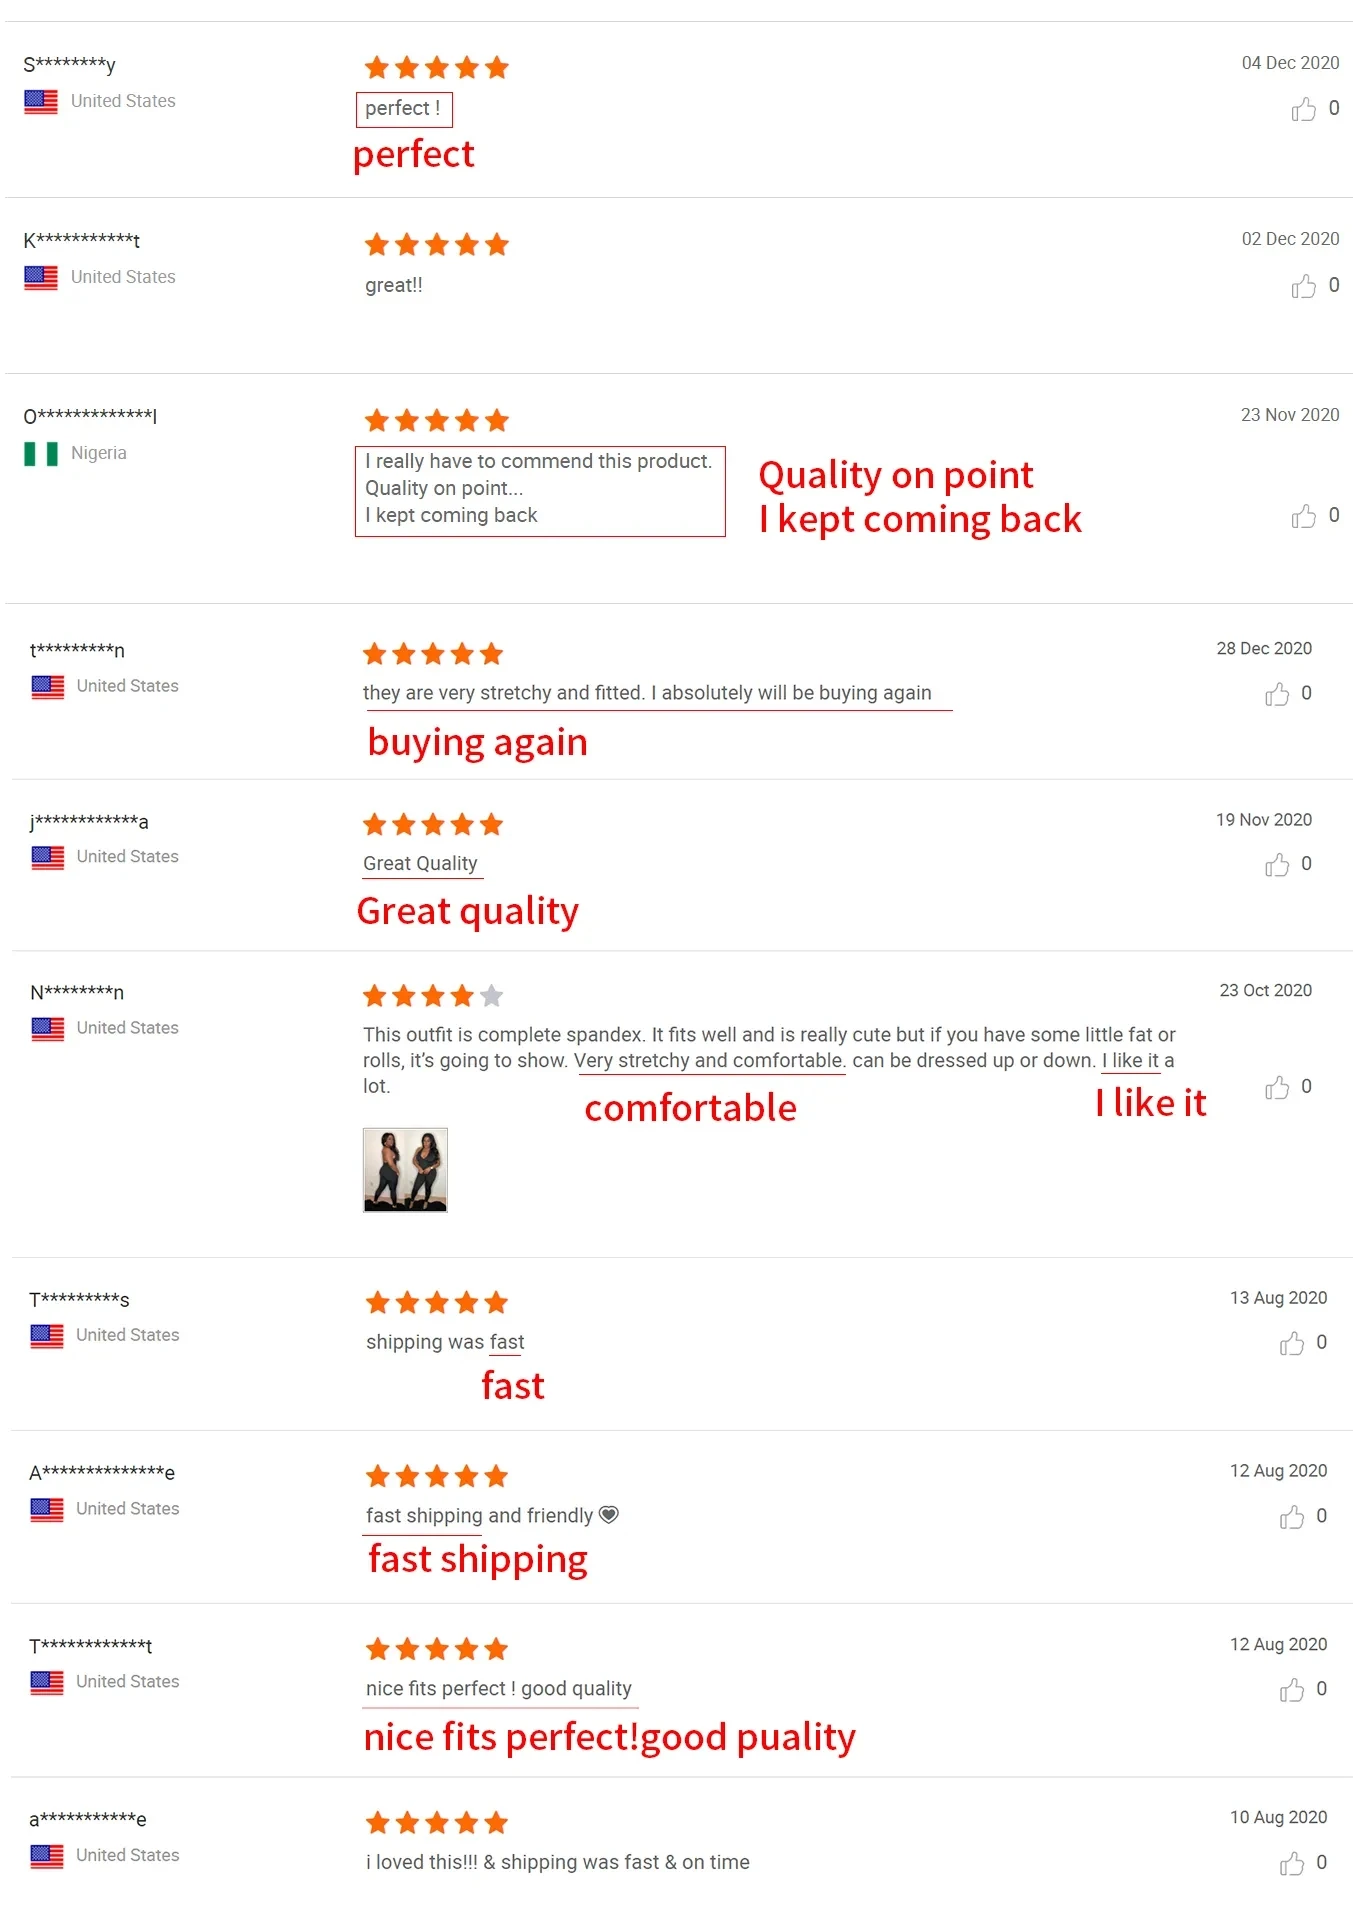The width and height of the screenshot is (1353, 1929).
Task: Click the four-star rating of N********n's review
Action: click(432, 996)
